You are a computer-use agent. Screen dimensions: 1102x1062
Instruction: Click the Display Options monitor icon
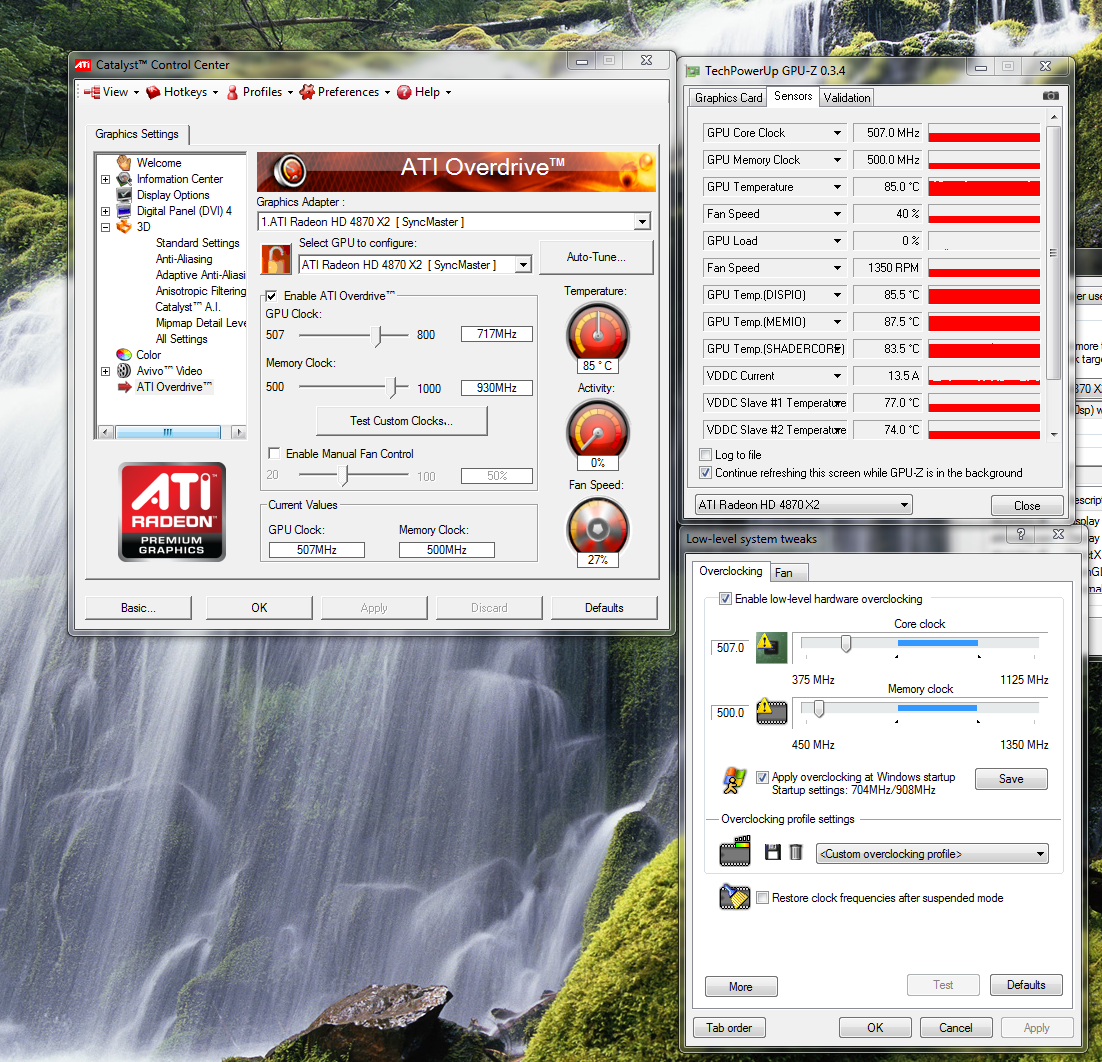tap(124, 195)
